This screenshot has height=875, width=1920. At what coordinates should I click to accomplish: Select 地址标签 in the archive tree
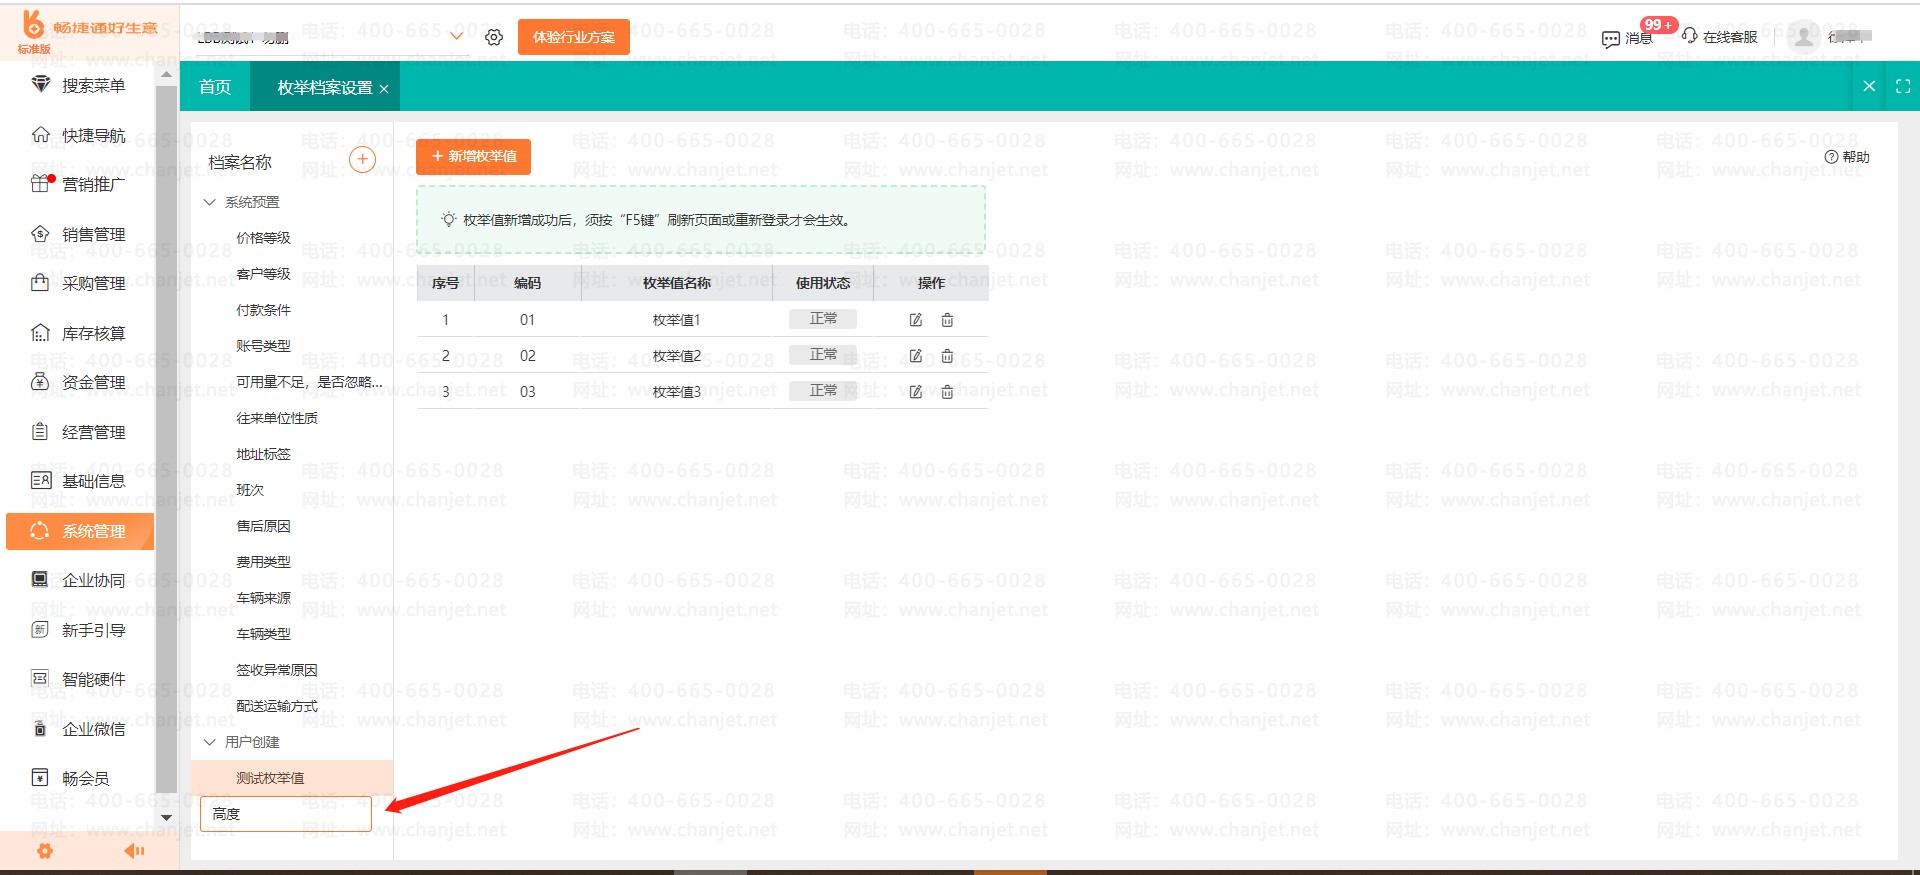tap(264, 454)
